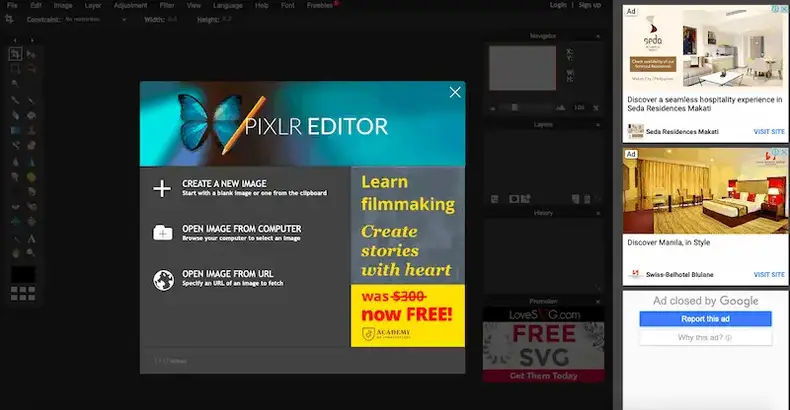Click the delete layer trash icon
This screenshot has height=410, width=790.
tap(587, 199)
